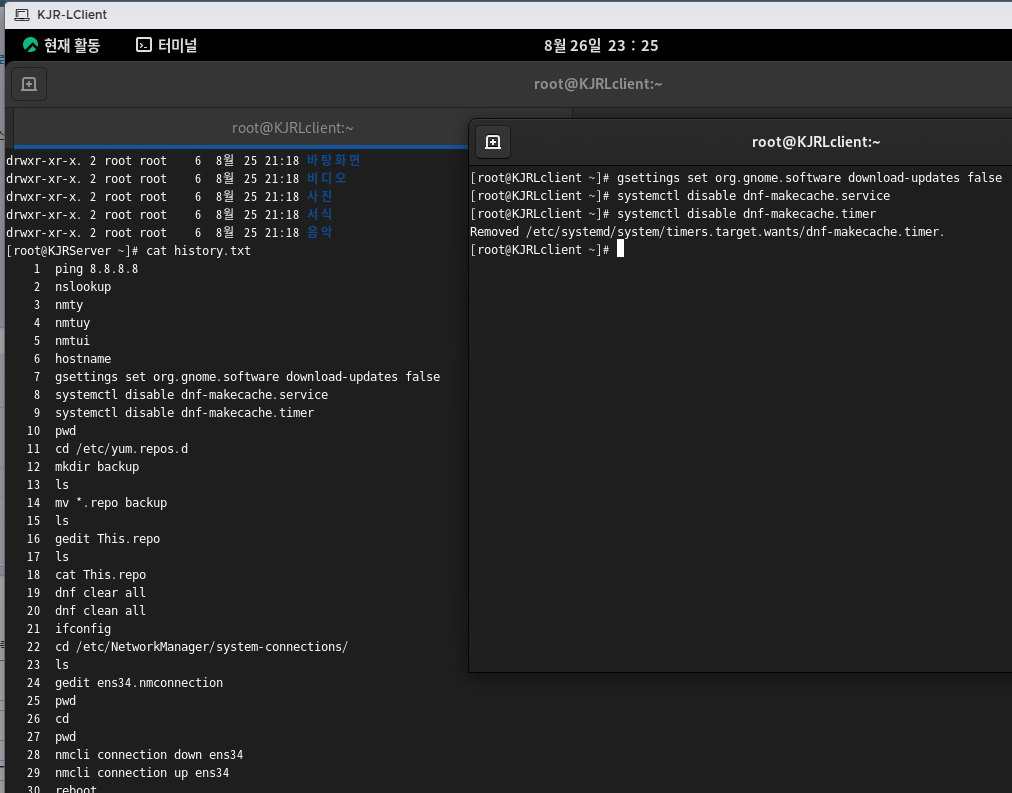Image resolution: width=1012 pixels, height=793 pixels.
Task: Click the front terminal's empty prompt cursor
Action: [620, 249]
